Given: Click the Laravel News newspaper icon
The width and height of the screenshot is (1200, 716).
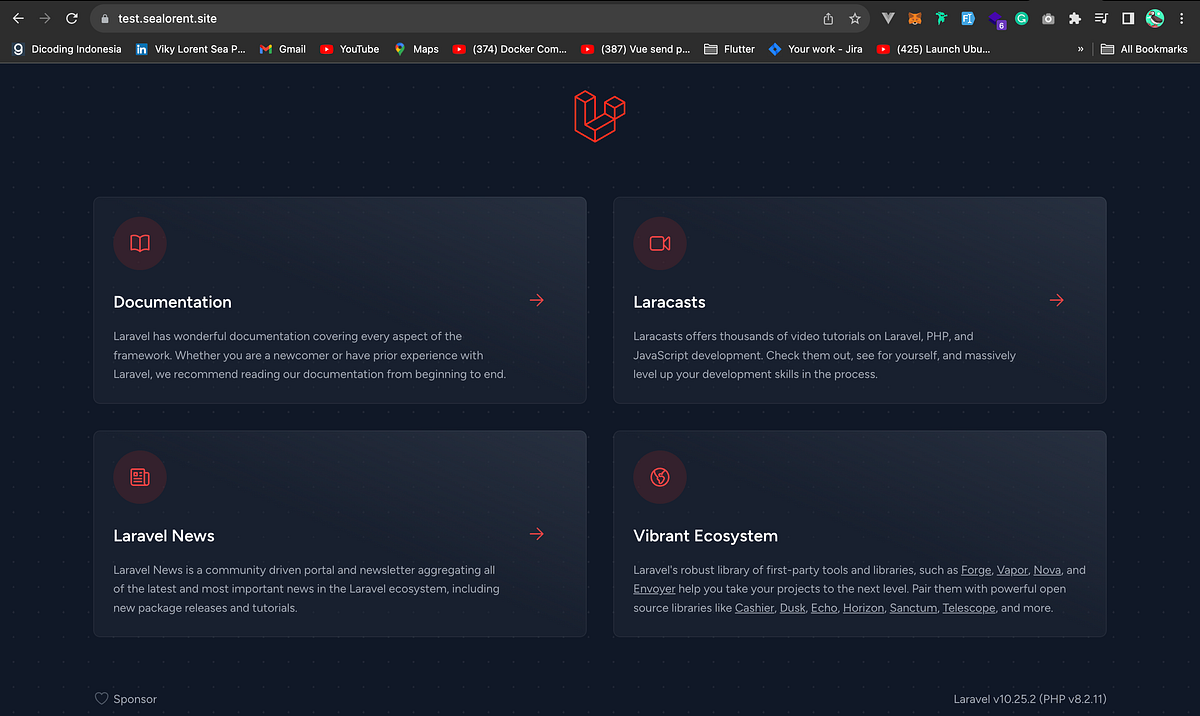Looking at the screenshot, I should pos(139,477).
